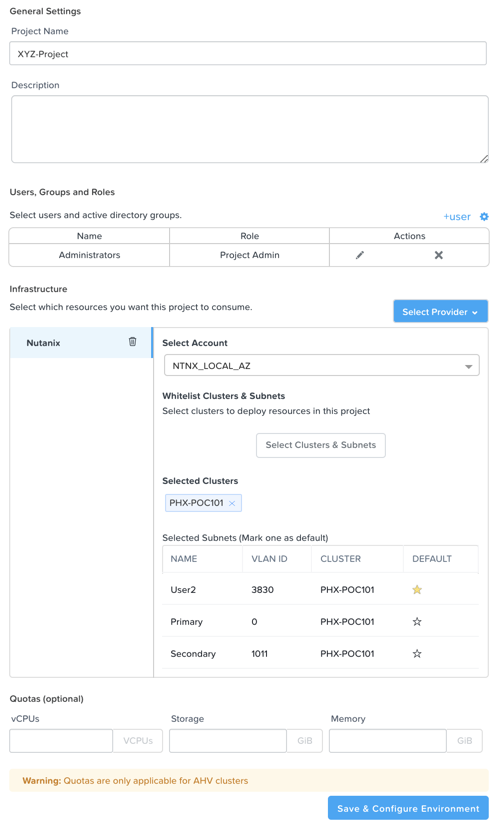Click VLAN ID value '3830'
This screenshot has width=498, height=831.
coord(262,590)
